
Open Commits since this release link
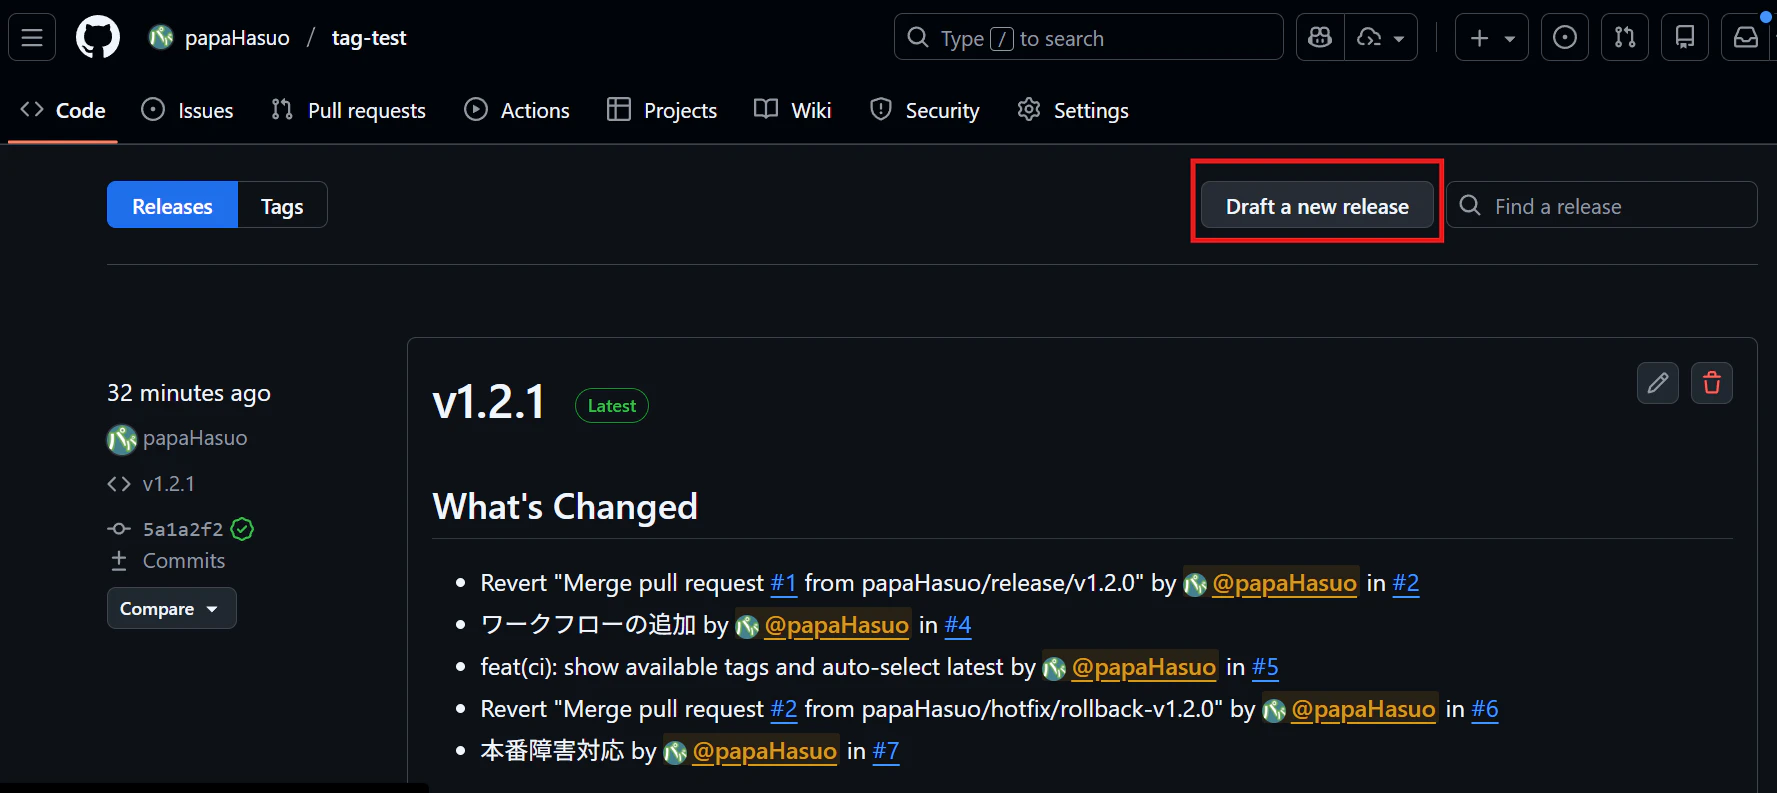point(183,561)
